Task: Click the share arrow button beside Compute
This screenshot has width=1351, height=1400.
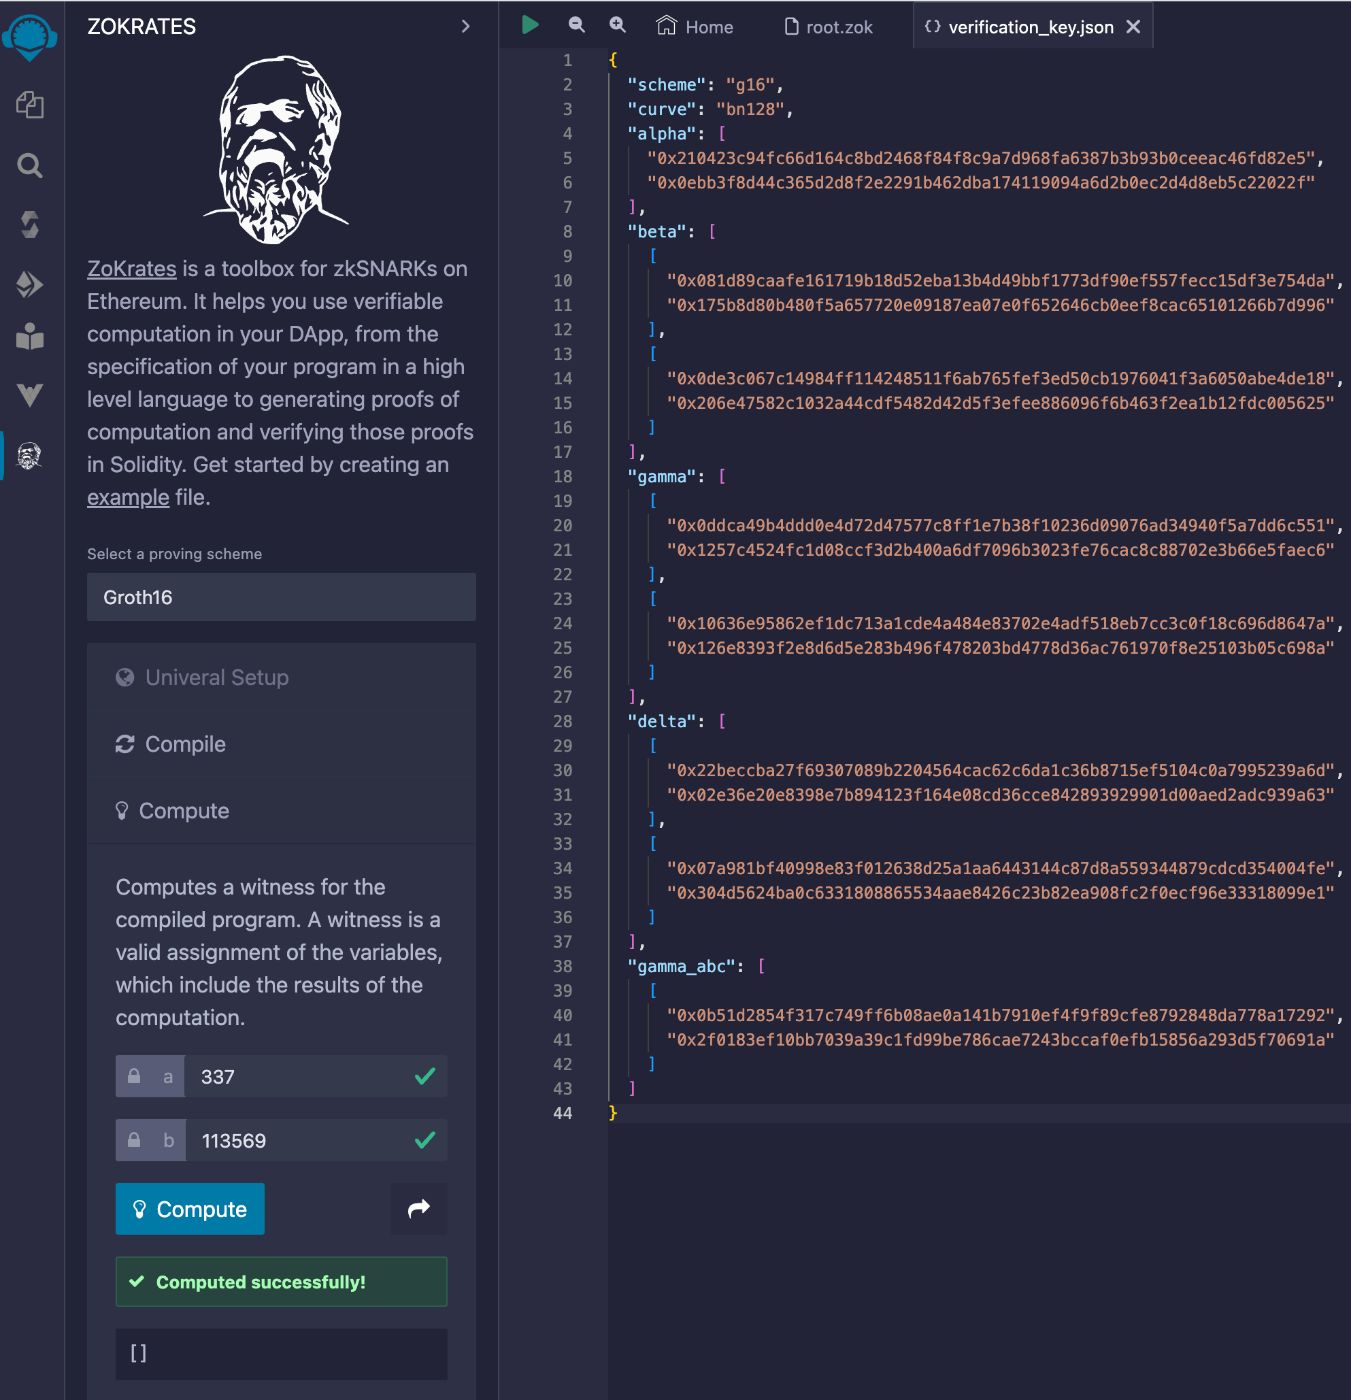Action: click(x=418, y=1209)
